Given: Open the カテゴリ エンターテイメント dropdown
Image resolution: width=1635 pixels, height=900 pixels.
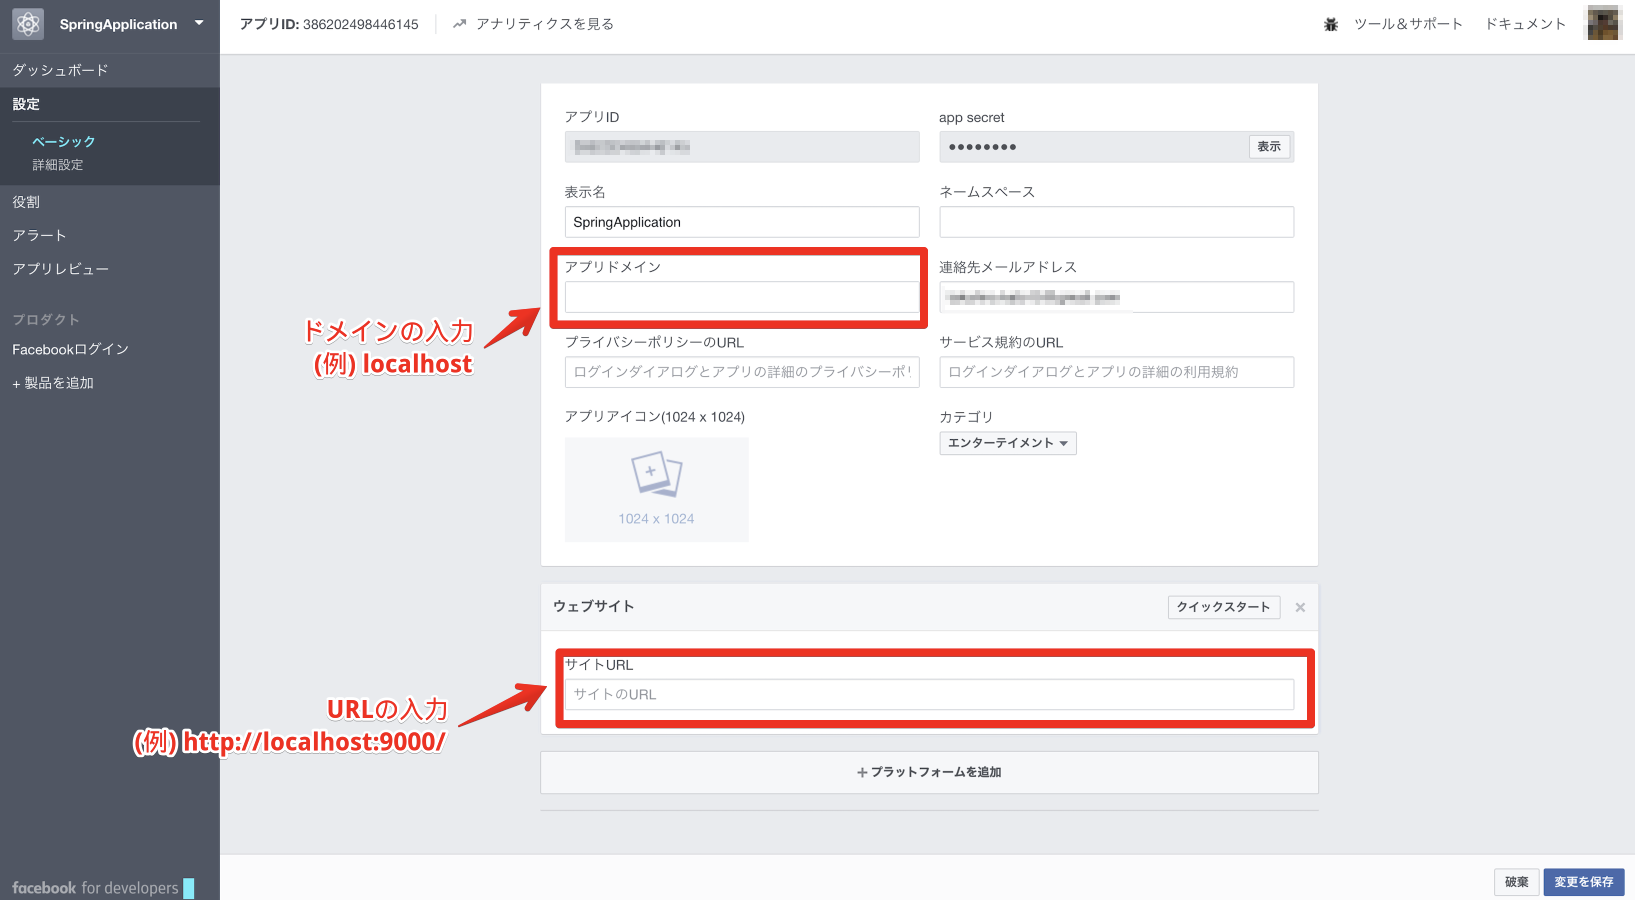Looking at the screenshot, I should tap(1008, 443).
